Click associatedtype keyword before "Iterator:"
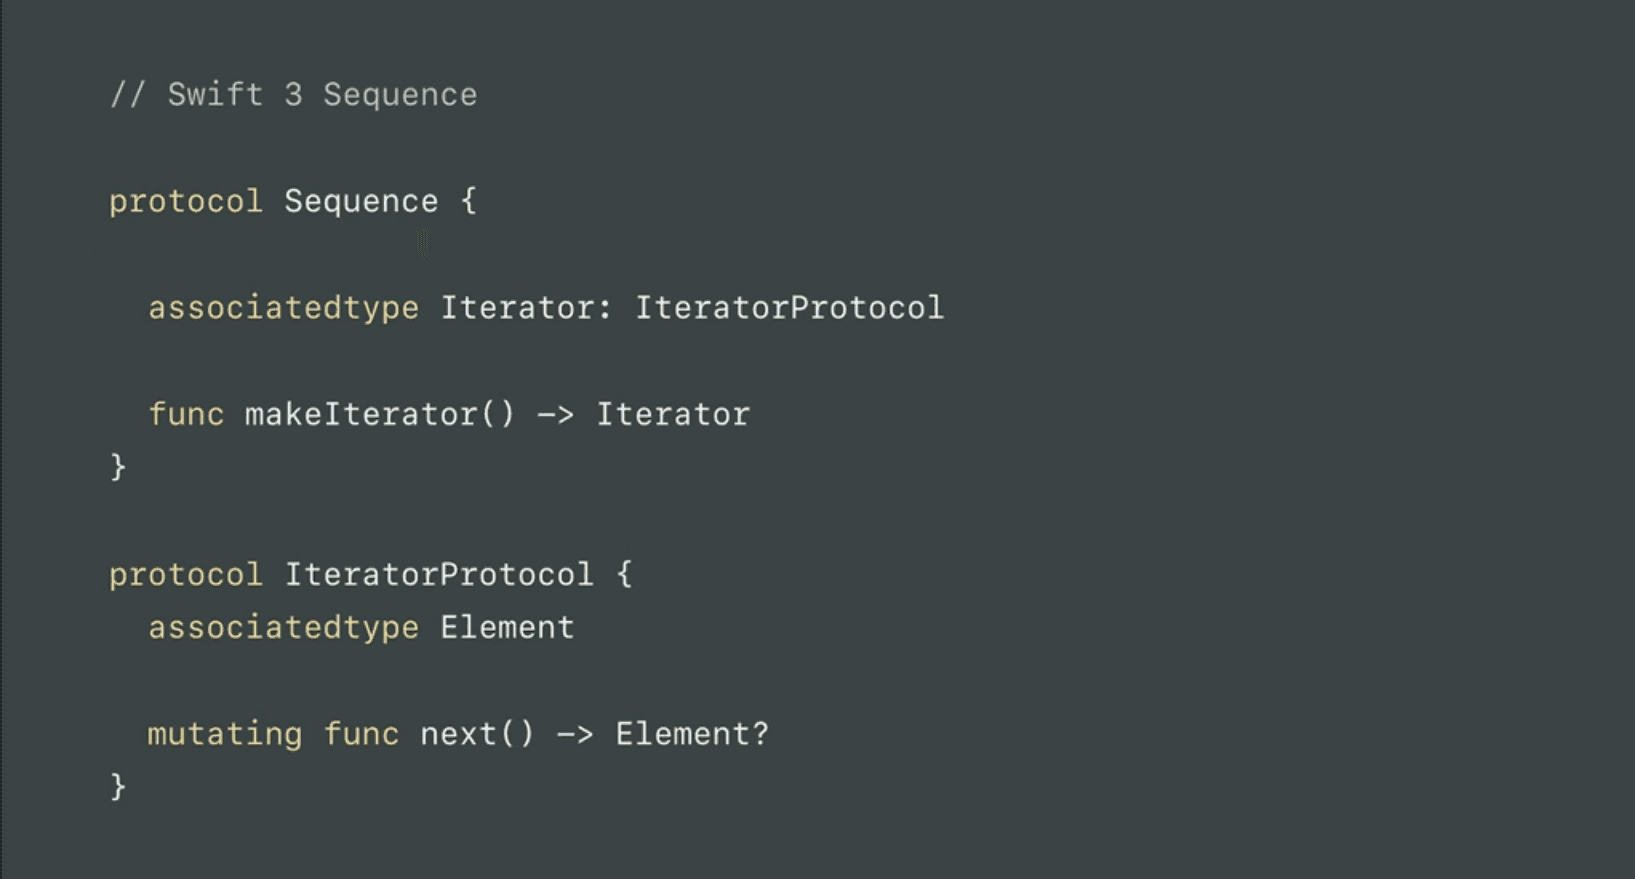Image resolution: width=1635 pixels, height=879 pixels. (283, 308)
